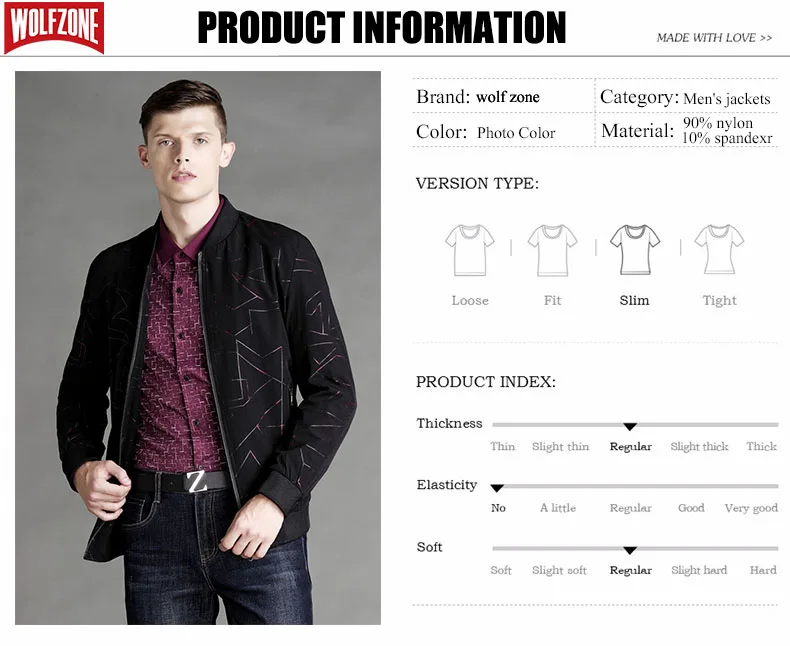790x646 pixels.
Task: Select the Fit t-shirt icon
Action: 552,250
